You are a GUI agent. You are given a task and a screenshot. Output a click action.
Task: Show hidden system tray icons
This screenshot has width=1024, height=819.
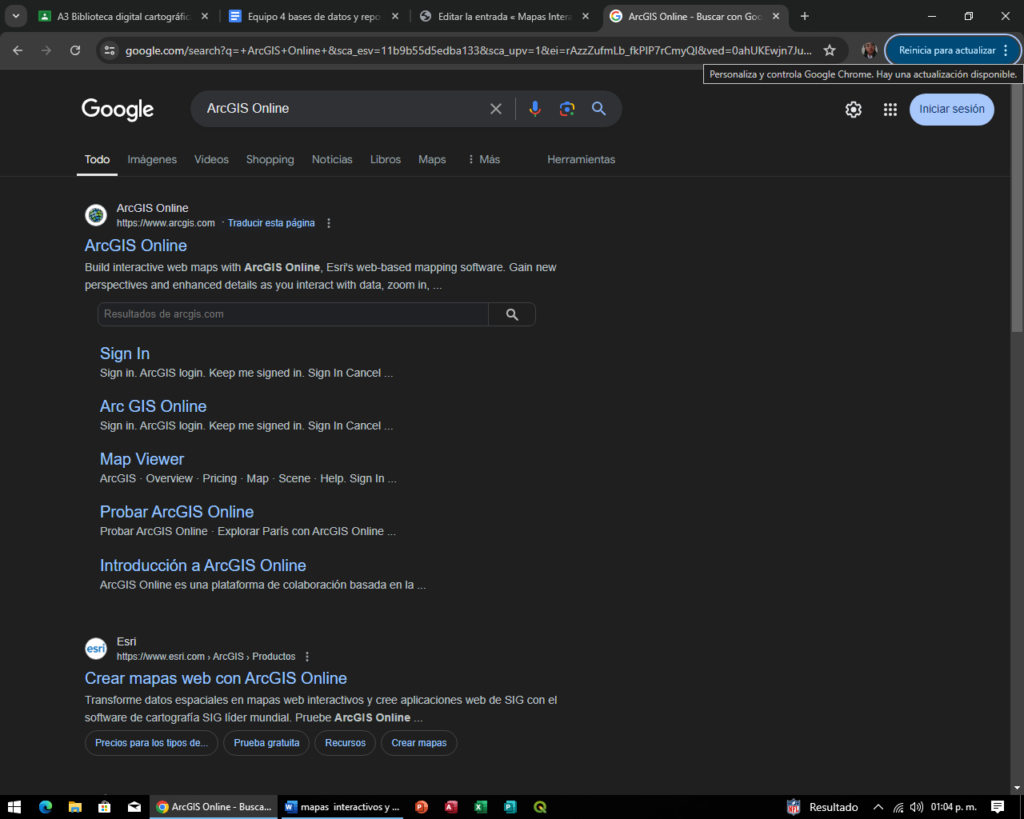tap(878, 807)
